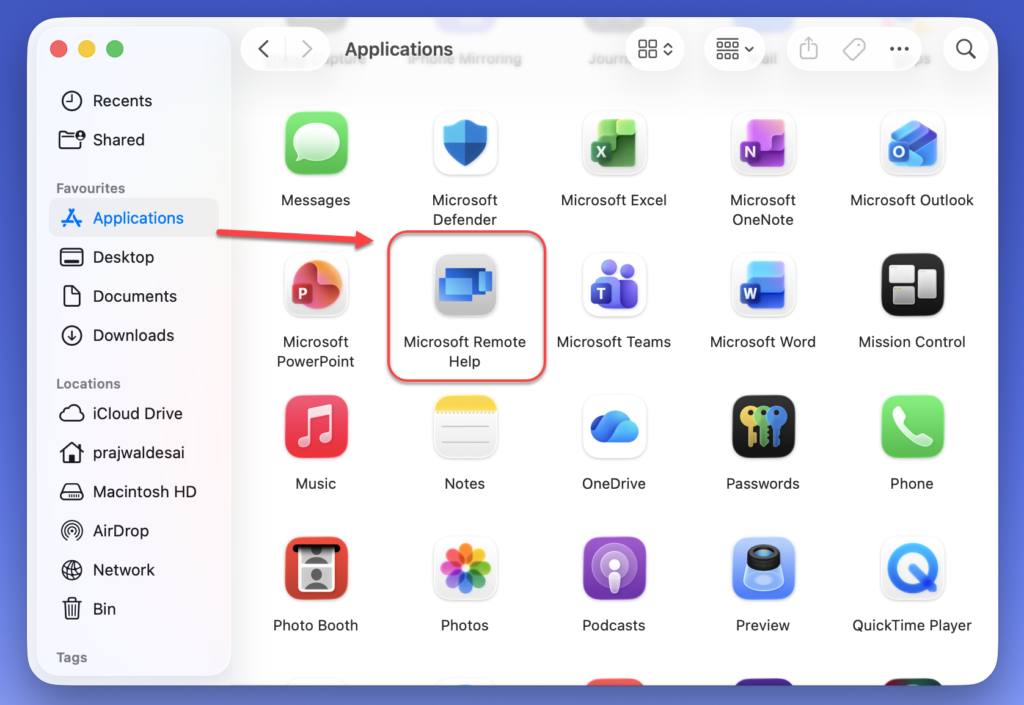Open the Photos flower icon
Image resolution: width=1024 pixels, height=705 pixels.
pyautogui.click(x=465, y=568)
